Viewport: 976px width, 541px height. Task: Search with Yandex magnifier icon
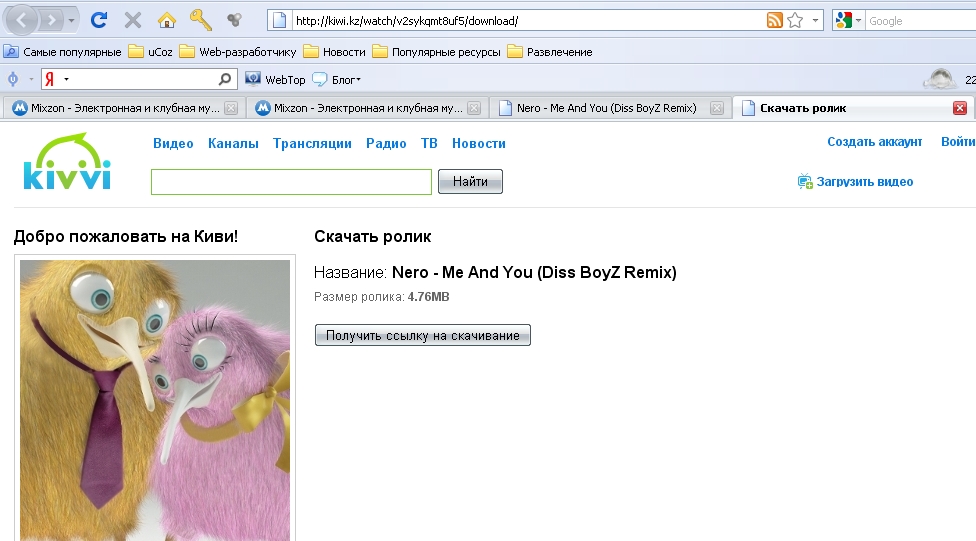click(x=225, y=79)
